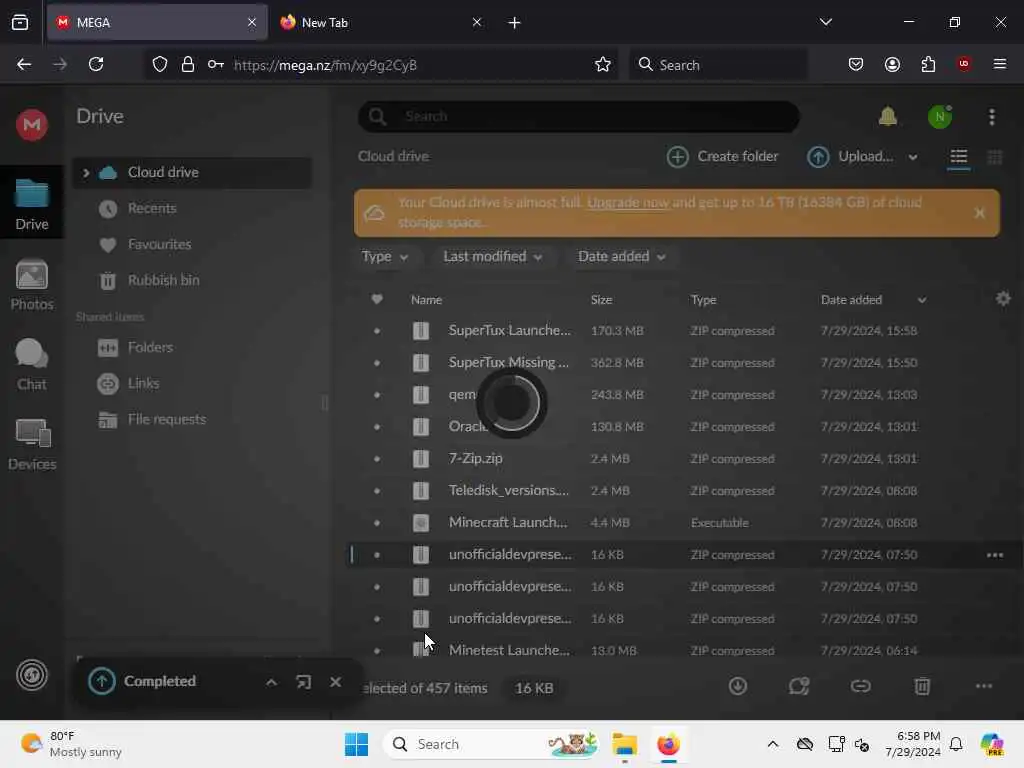Screen dimensions: 1024x768
Task: Bookmark this page with star
Action: point(603,64)
